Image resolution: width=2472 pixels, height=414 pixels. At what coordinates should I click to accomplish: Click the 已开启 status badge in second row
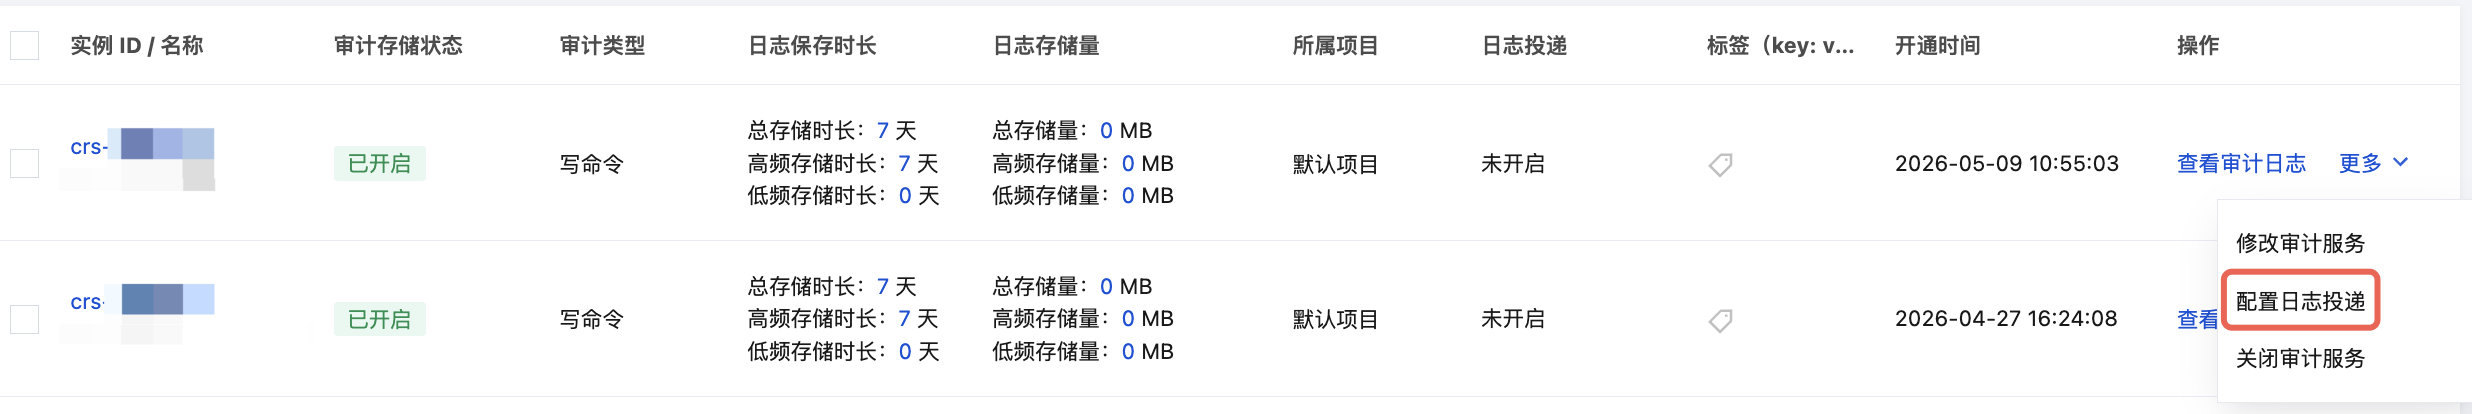[x=379, y=319]
